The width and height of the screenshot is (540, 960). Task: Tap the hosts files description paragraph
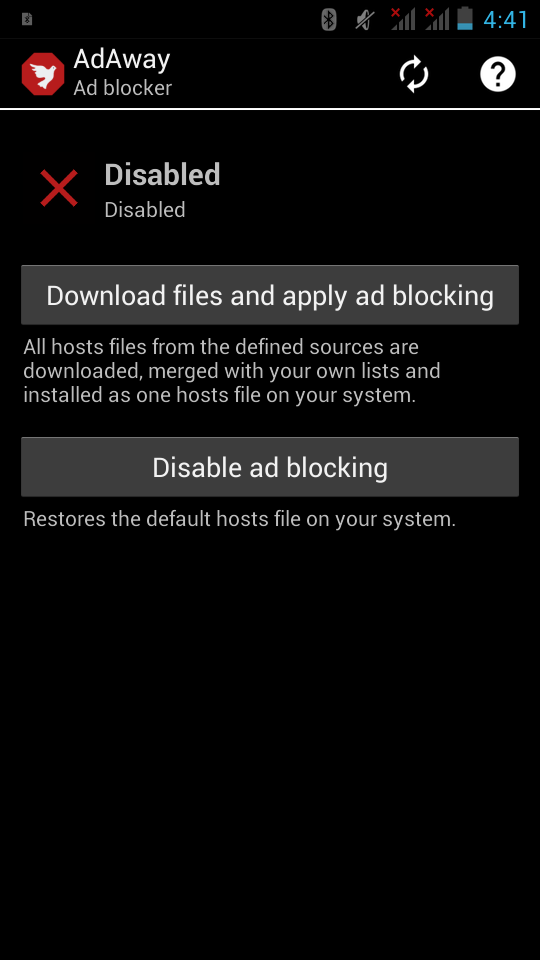[231, 371]
